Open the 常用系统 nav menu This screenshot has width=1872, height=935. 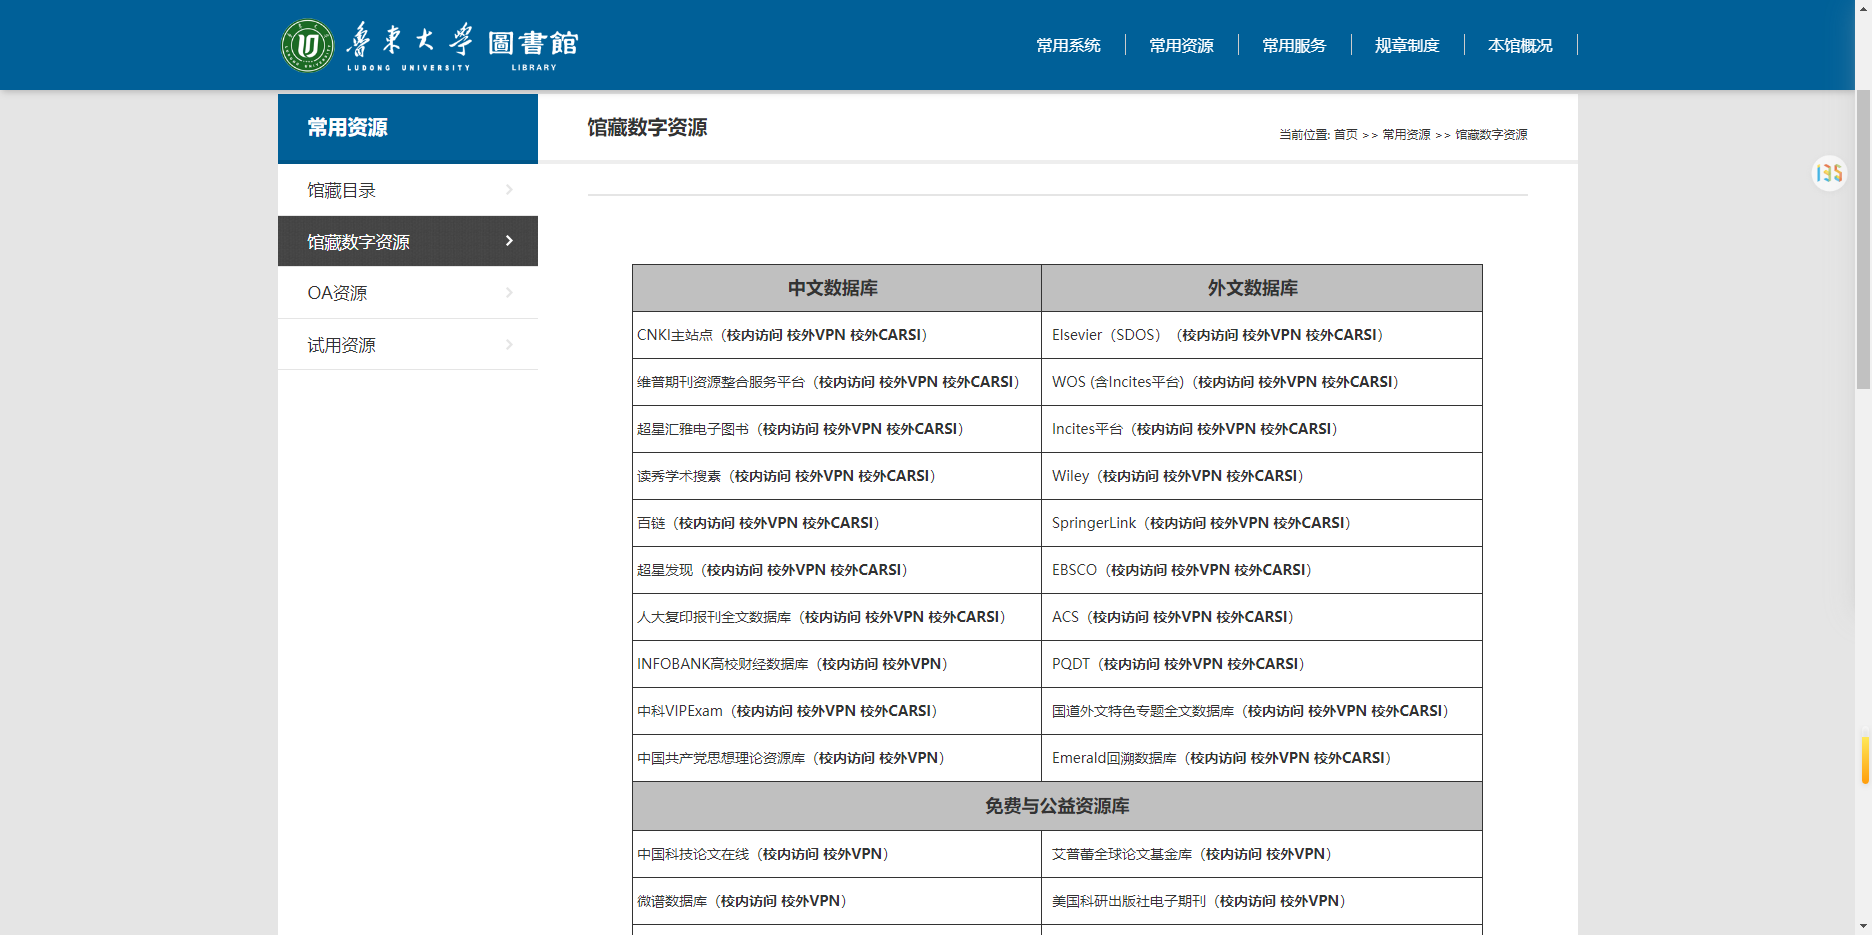(x=1068, y=45)
